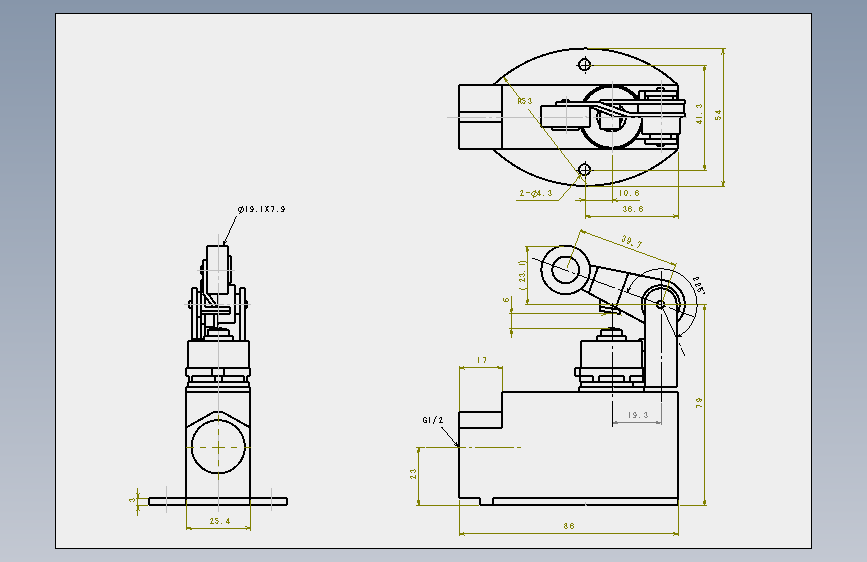867x562 pixels.
Task: Select the 39.7 lever length dimension
Action: (x=631, y=242)
